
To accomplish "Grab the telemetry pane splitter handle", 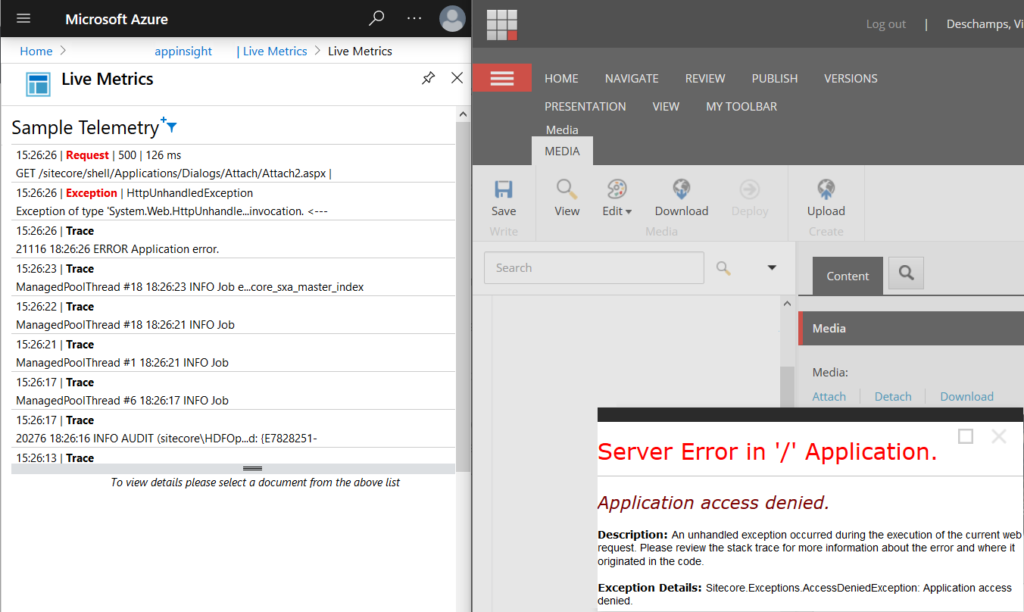I will pyautogui.click(x=252, y=468).
